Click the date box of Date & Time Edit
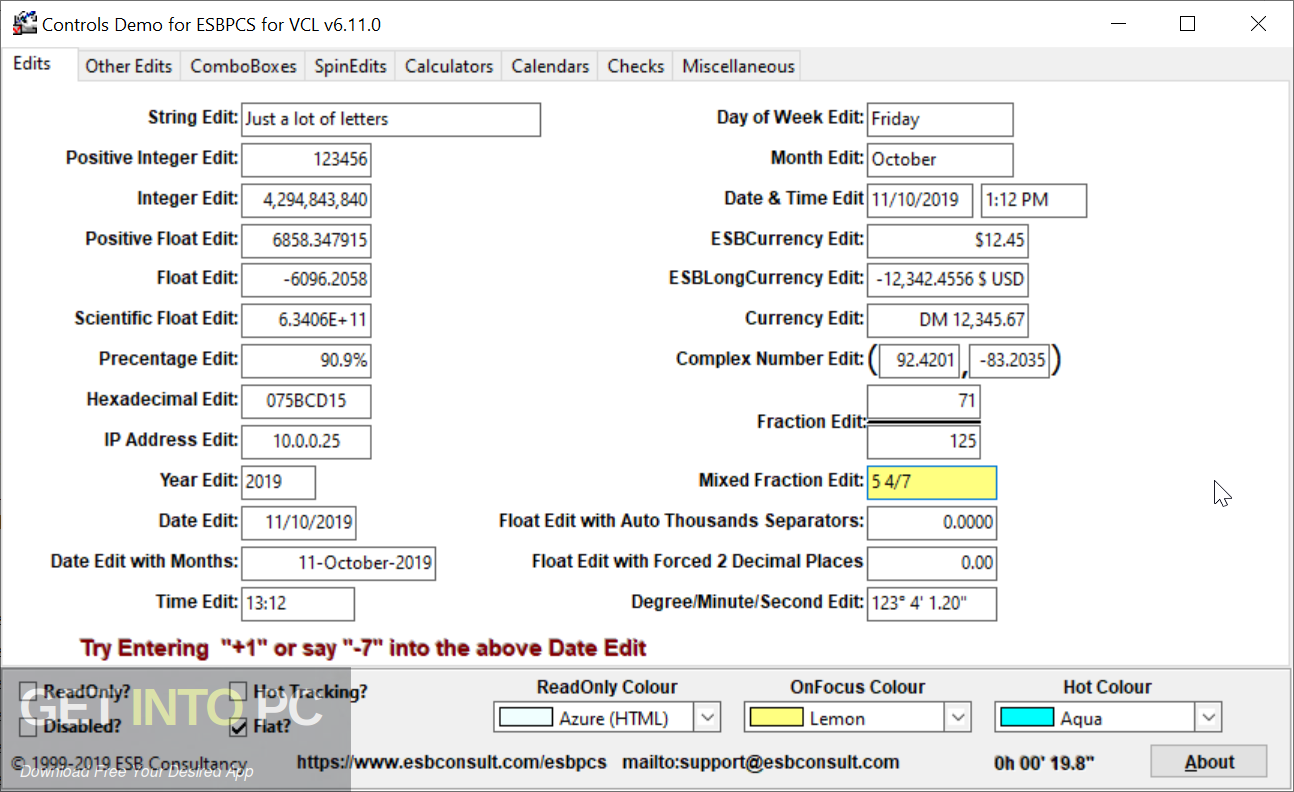The image size is (1294, 792). [920, 200]
